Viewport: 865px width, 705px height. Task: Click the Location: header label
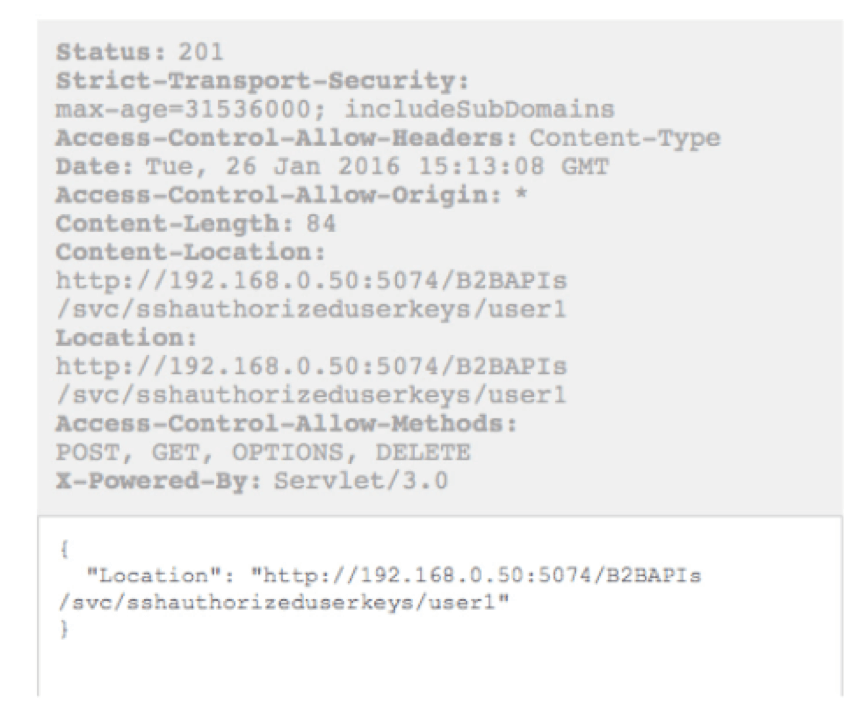tap(126, 338)
